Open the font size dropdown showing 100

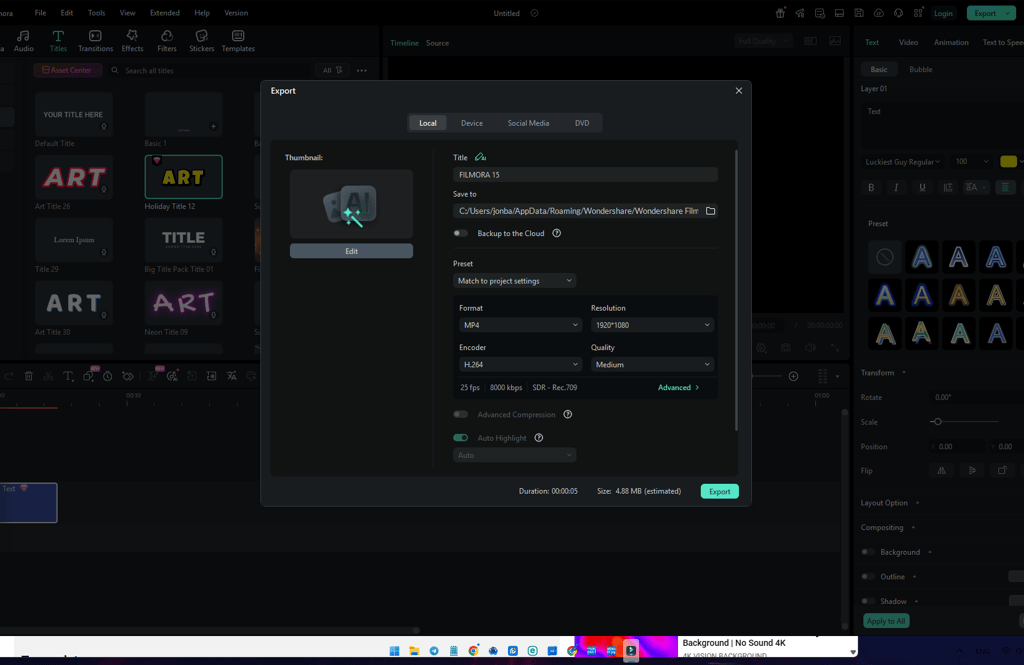pyautogui.click(x=972, y=161)
